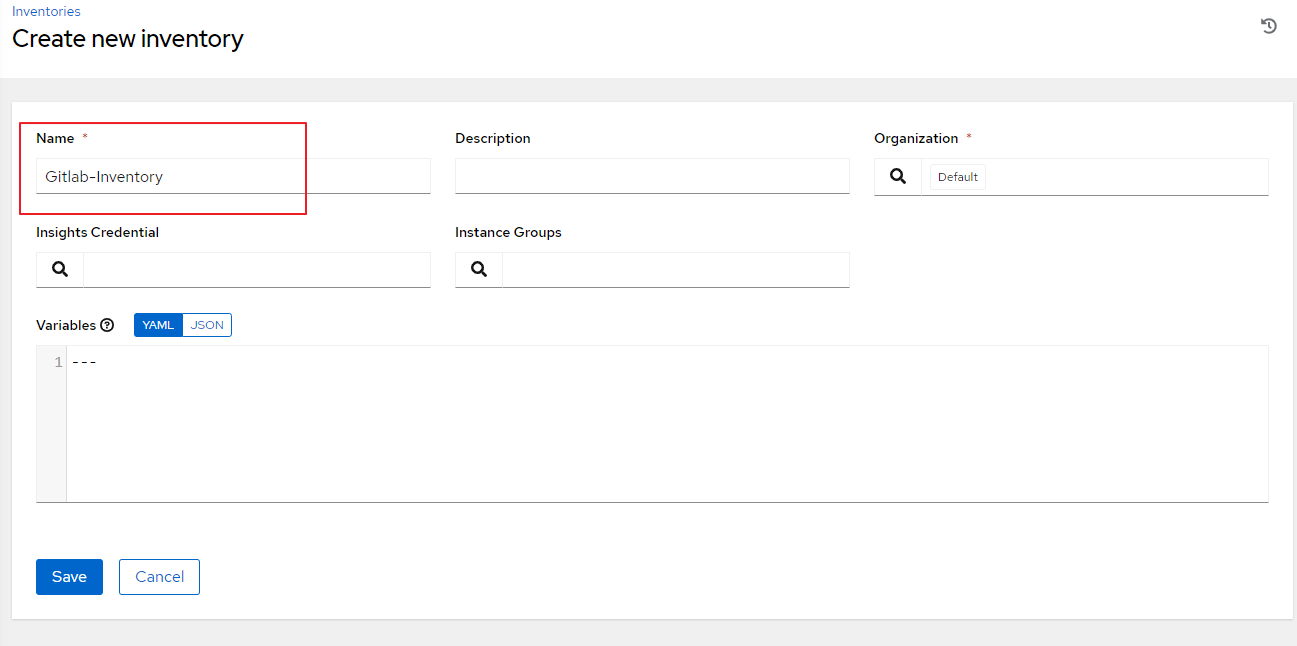Switch variables format to JSON
This screenshot has width=1297, height=646.
(x=207, y=325)
